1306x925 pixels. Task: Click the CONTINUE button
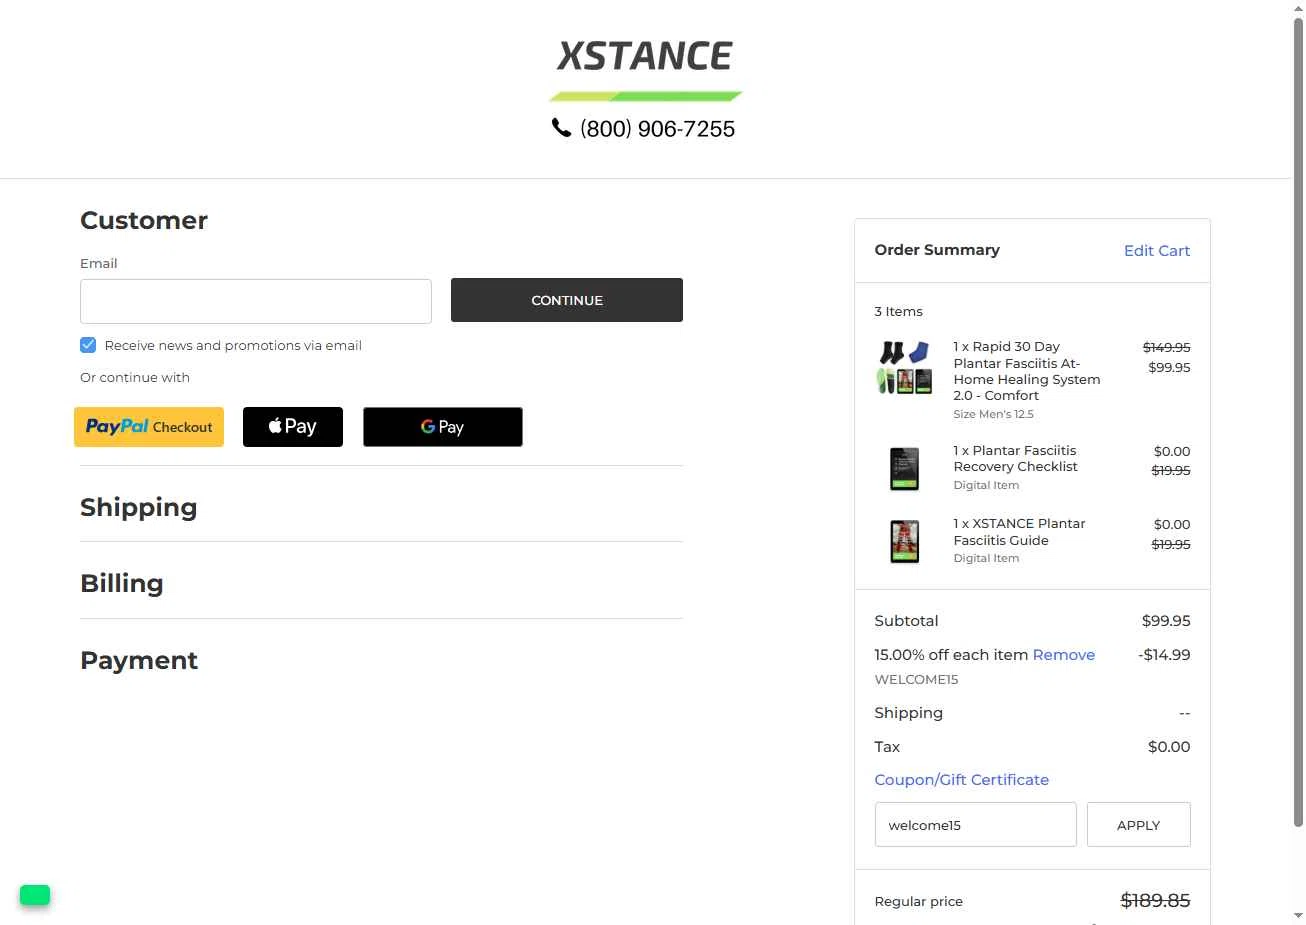[x=567, y=300]
